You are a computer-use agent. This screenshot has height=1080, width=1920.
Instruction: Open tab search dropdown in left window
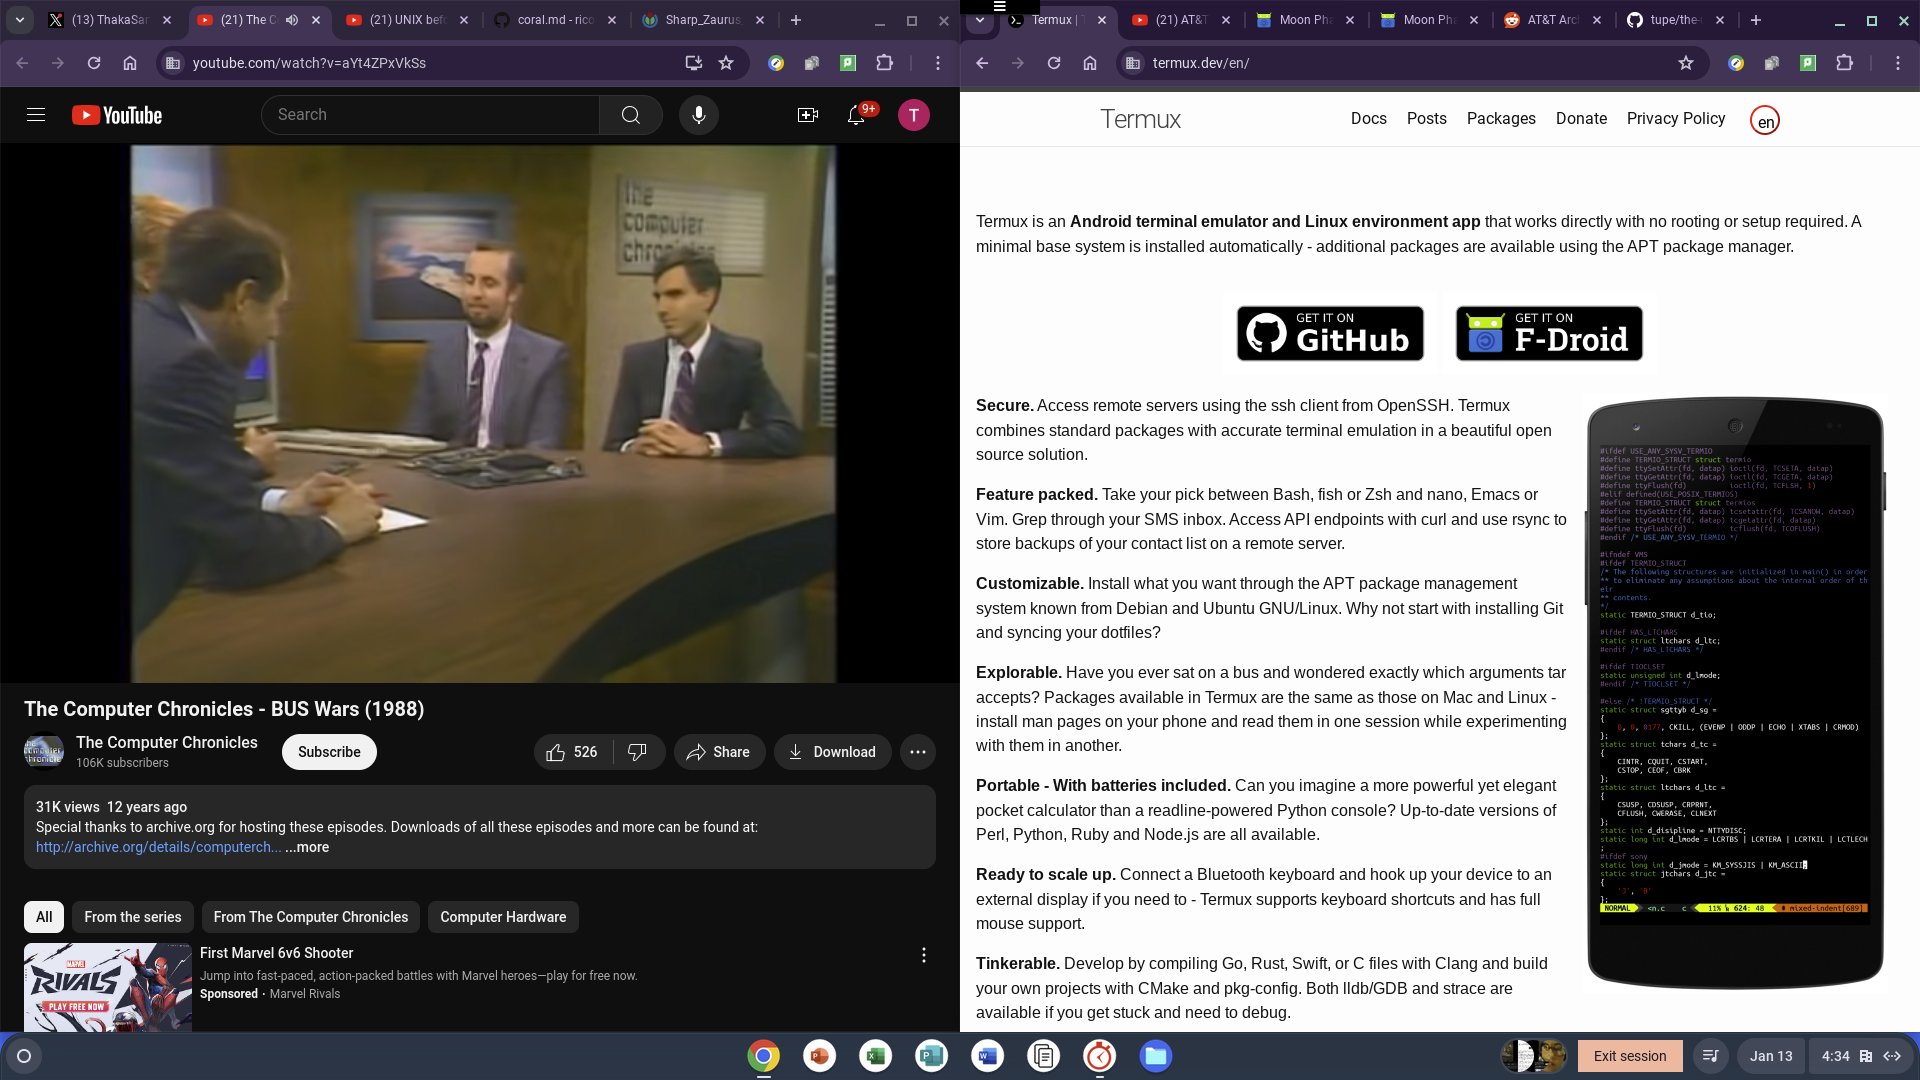point(20,20)
